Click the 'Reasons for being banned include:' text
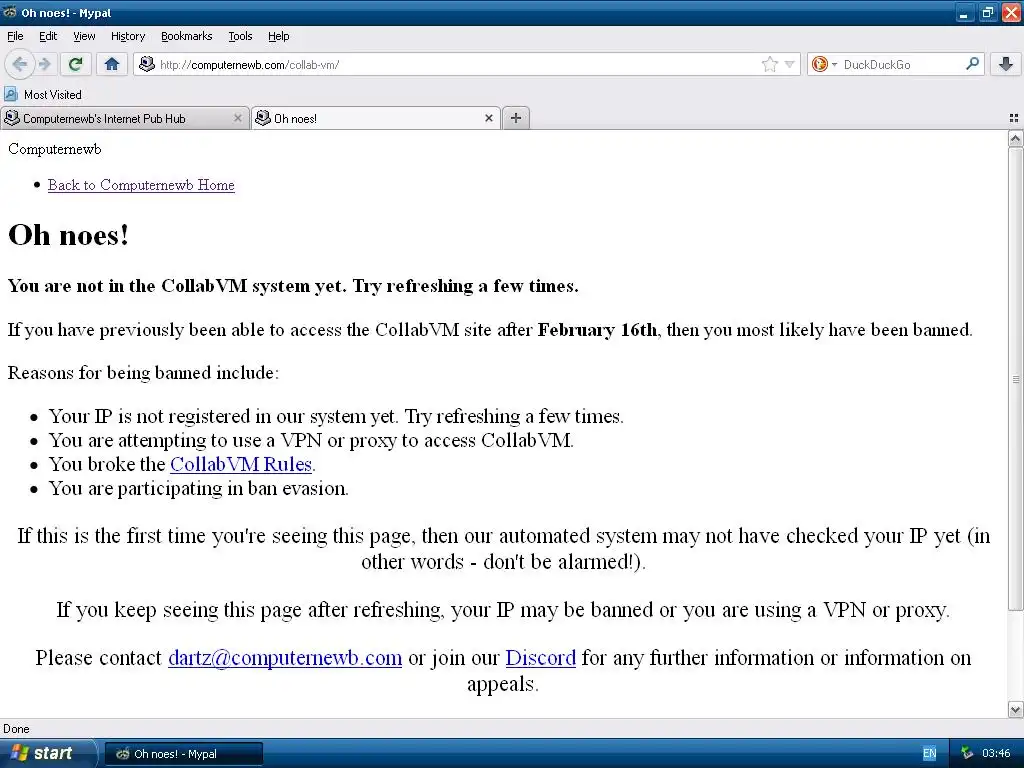This screenshot has width=1024, height=768. 143,373
